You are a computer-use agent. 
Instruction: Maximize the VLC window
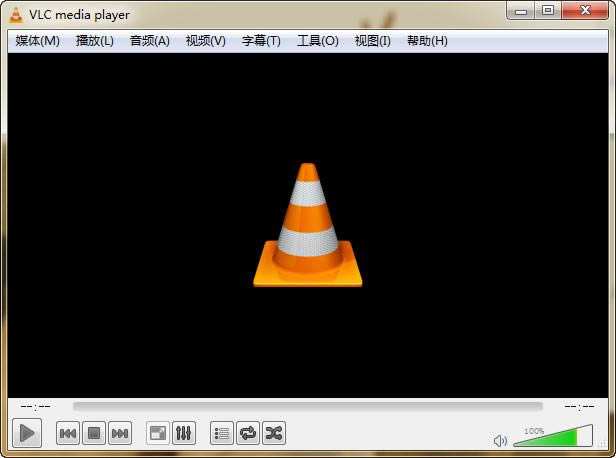click(x=548, y=11)
